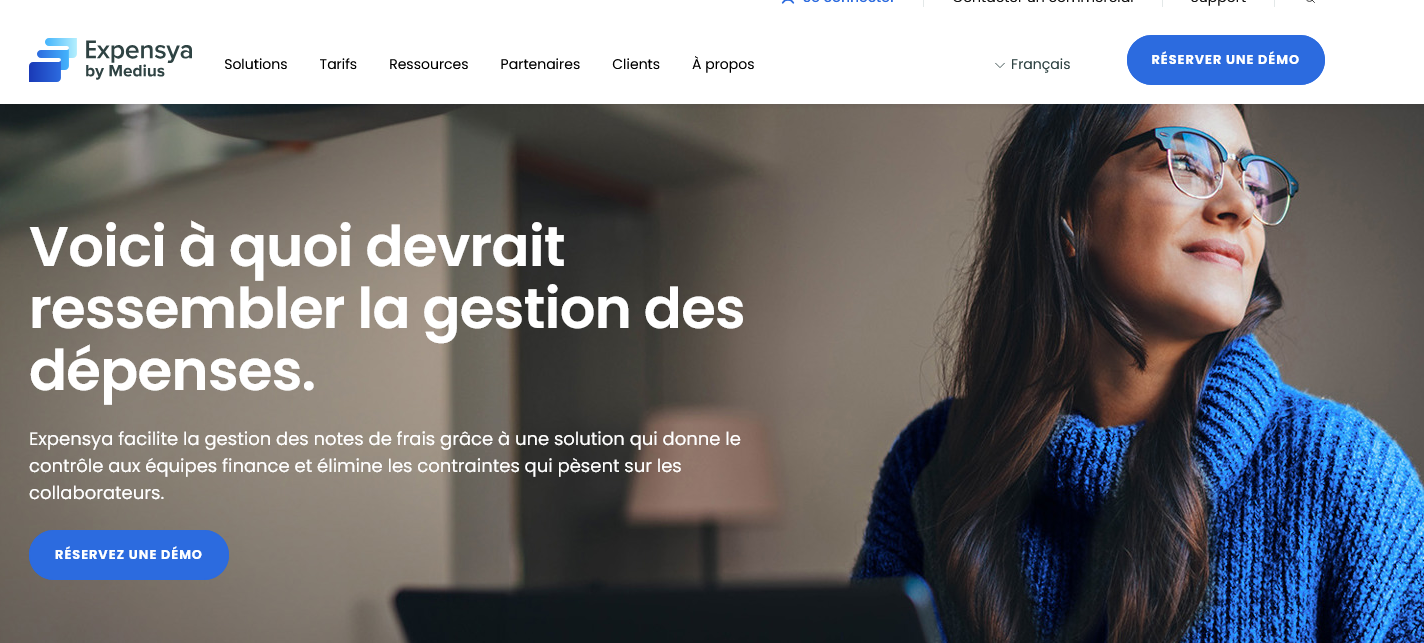Viewport: 1424px width, 643px height.
Task: Click the search magnifier icon at top
Action: pyautogui.click(x=1310, y=2)
